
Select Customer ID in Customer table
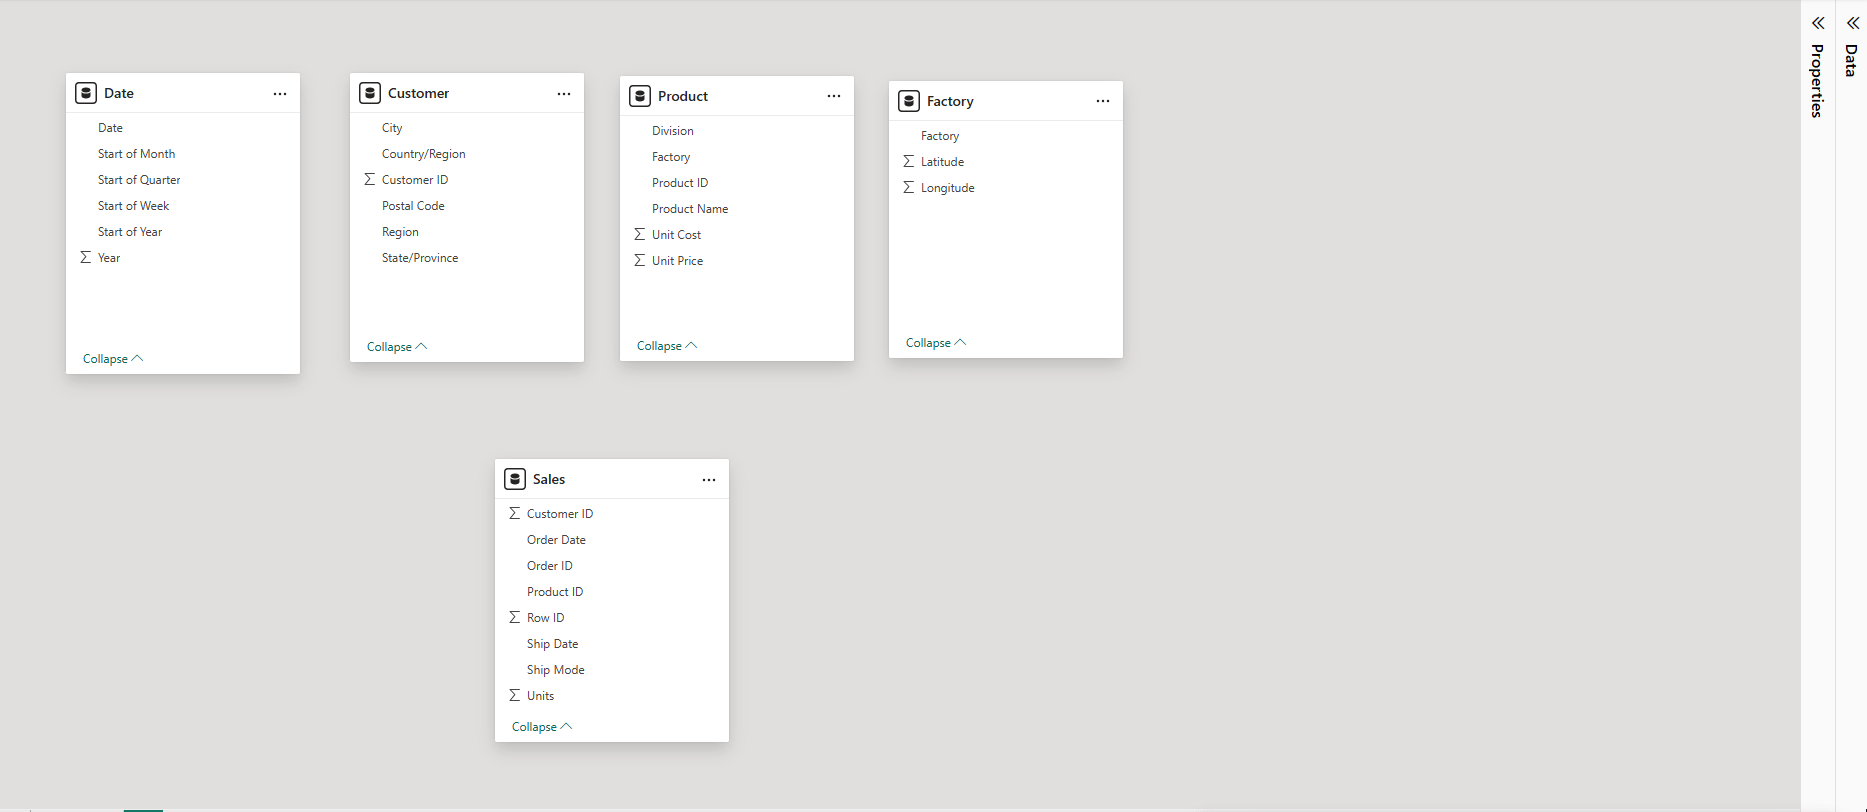467,180
